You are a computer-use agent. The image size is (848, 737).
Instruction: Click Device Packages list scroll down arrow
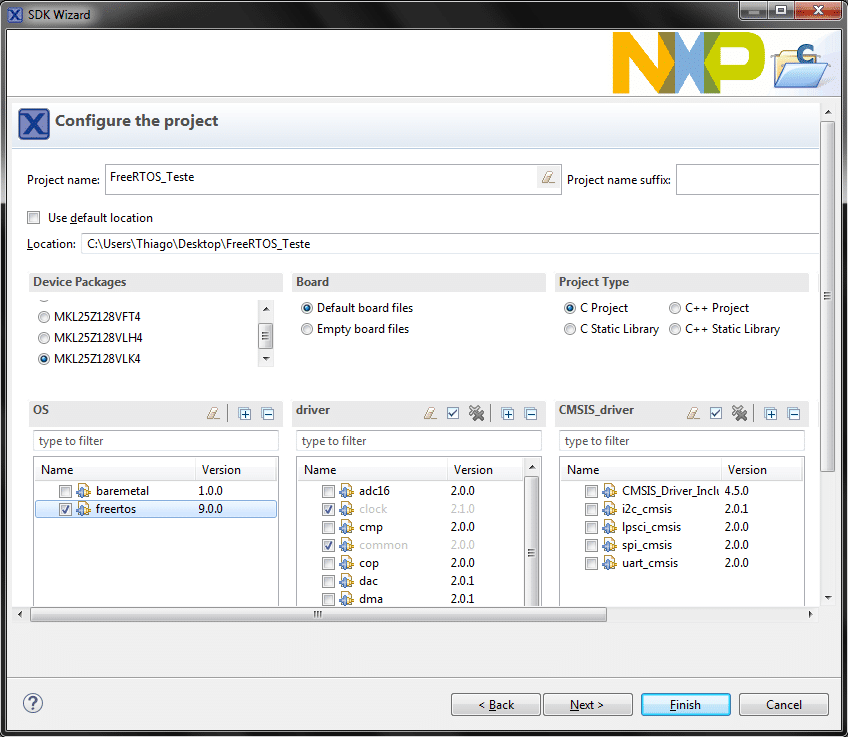[x=266, y=358]
